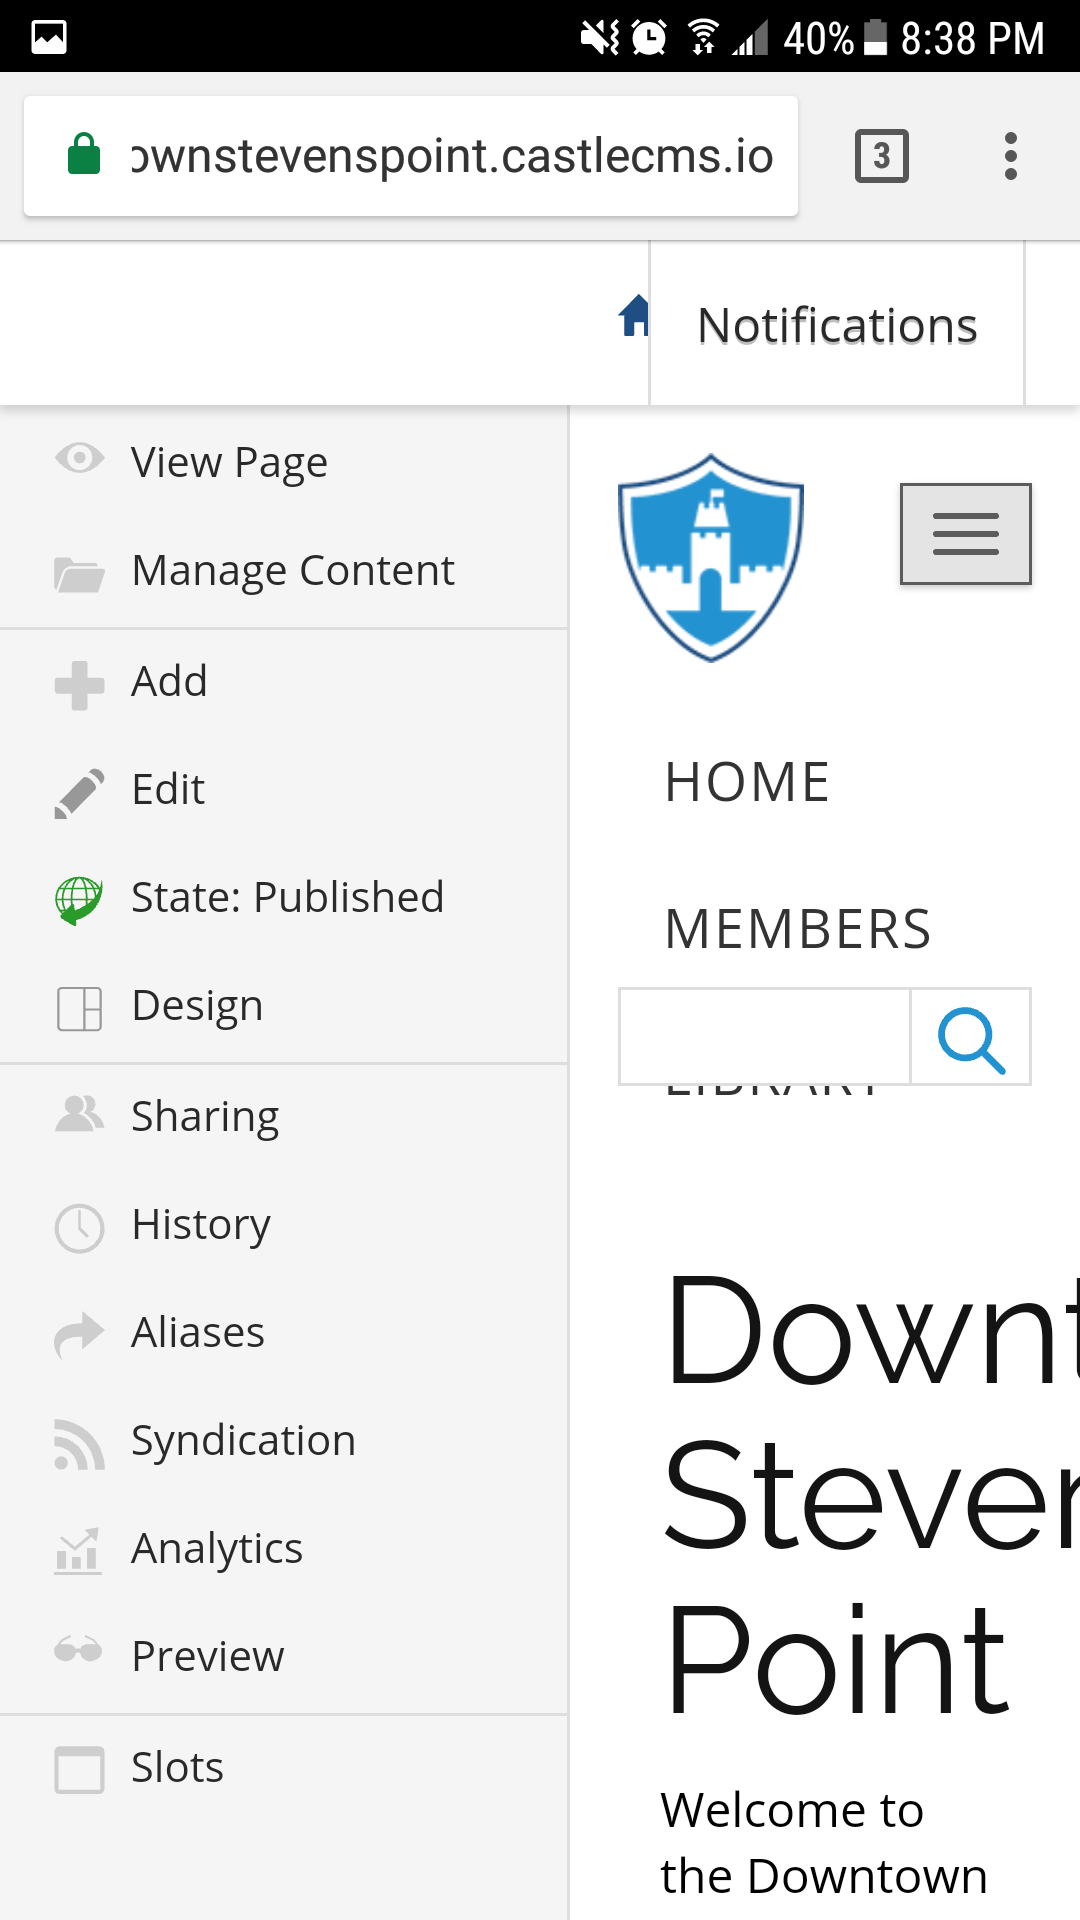Click the Sharing users icon

point(79,1114)
